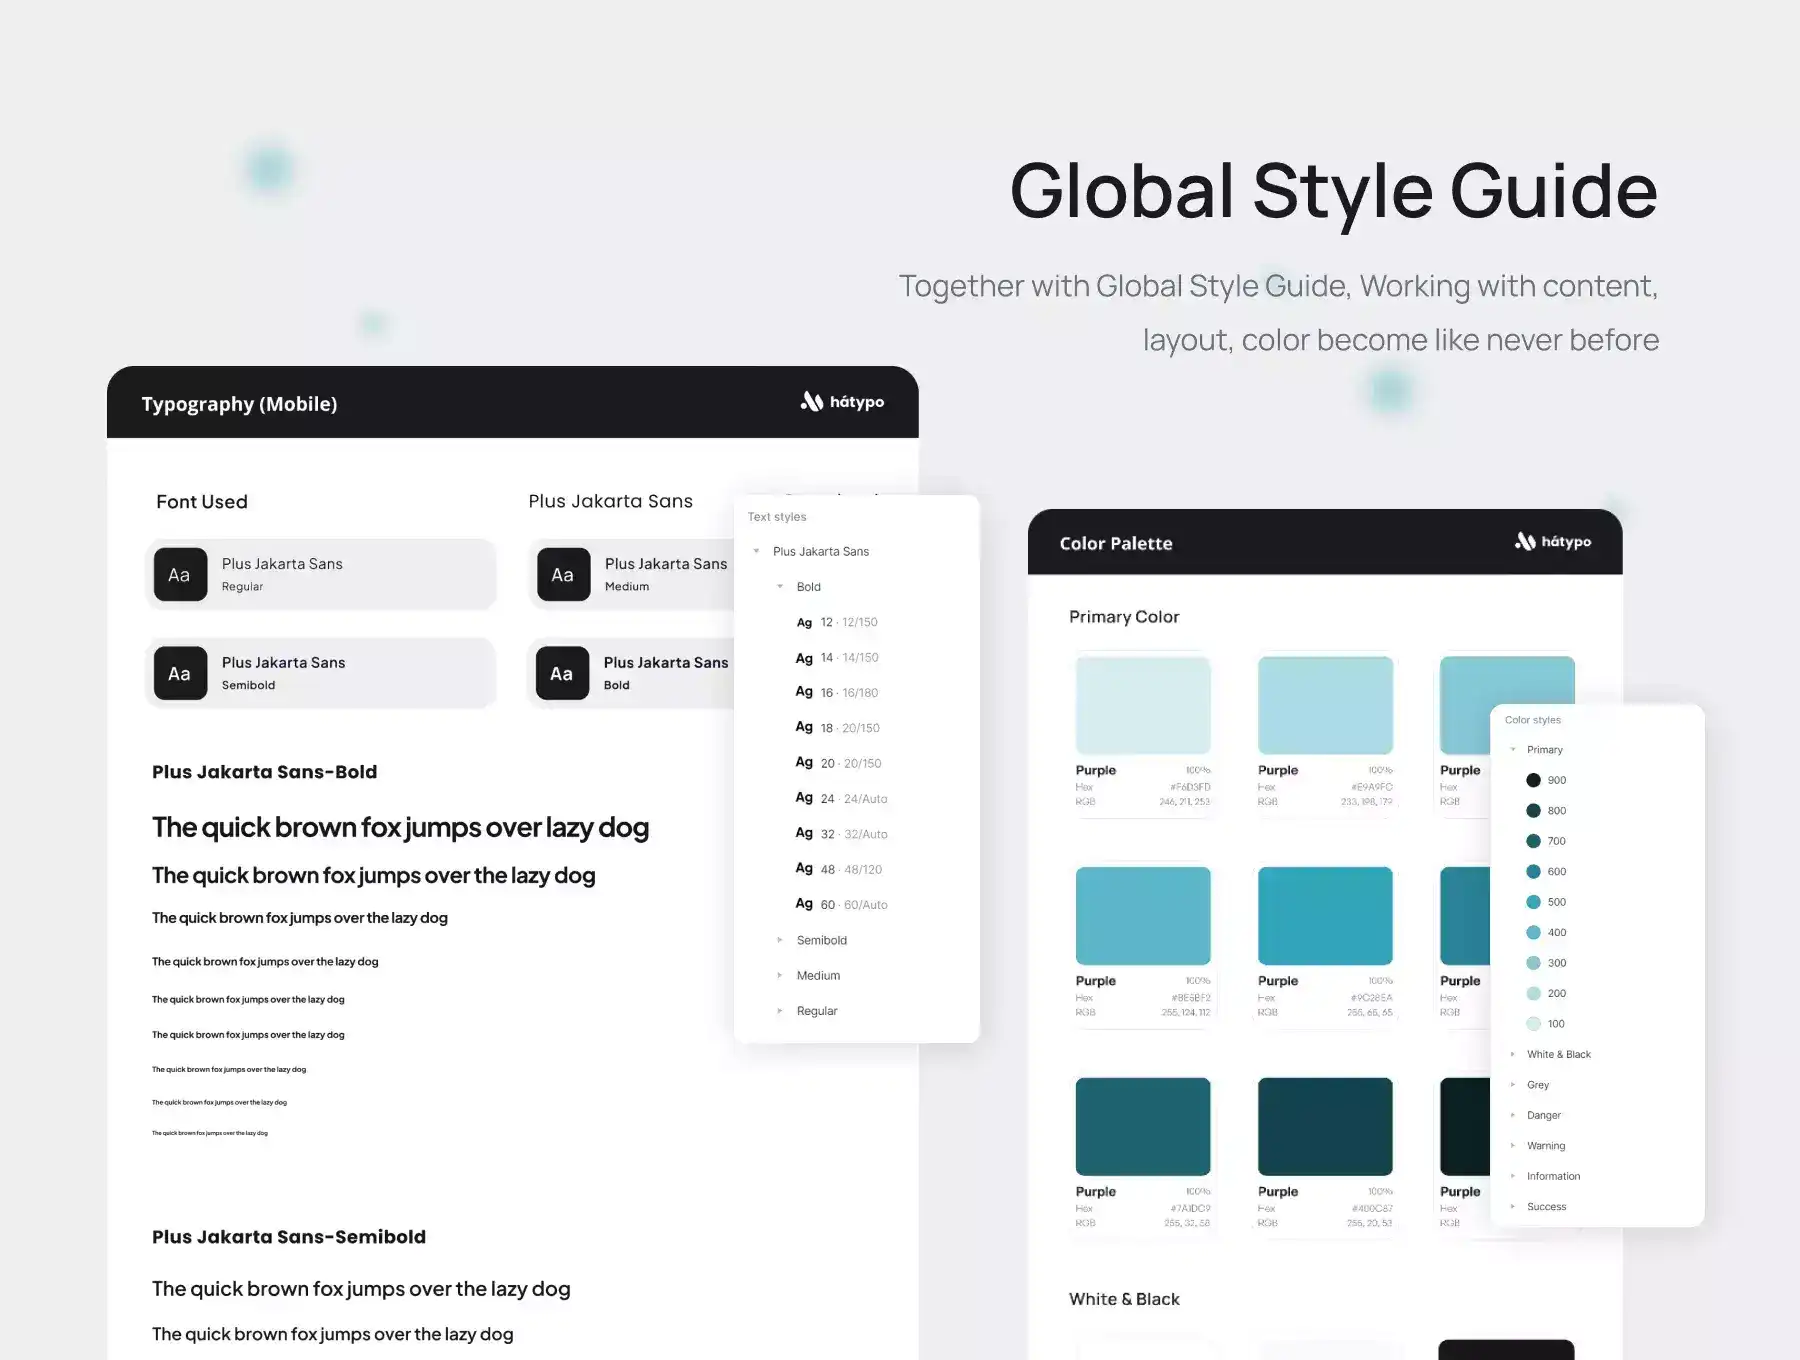Click the Aa icon for Plus Jakarta Sans Semibold
Viewport: 1800px width, 1360px height.
point(180,674)
